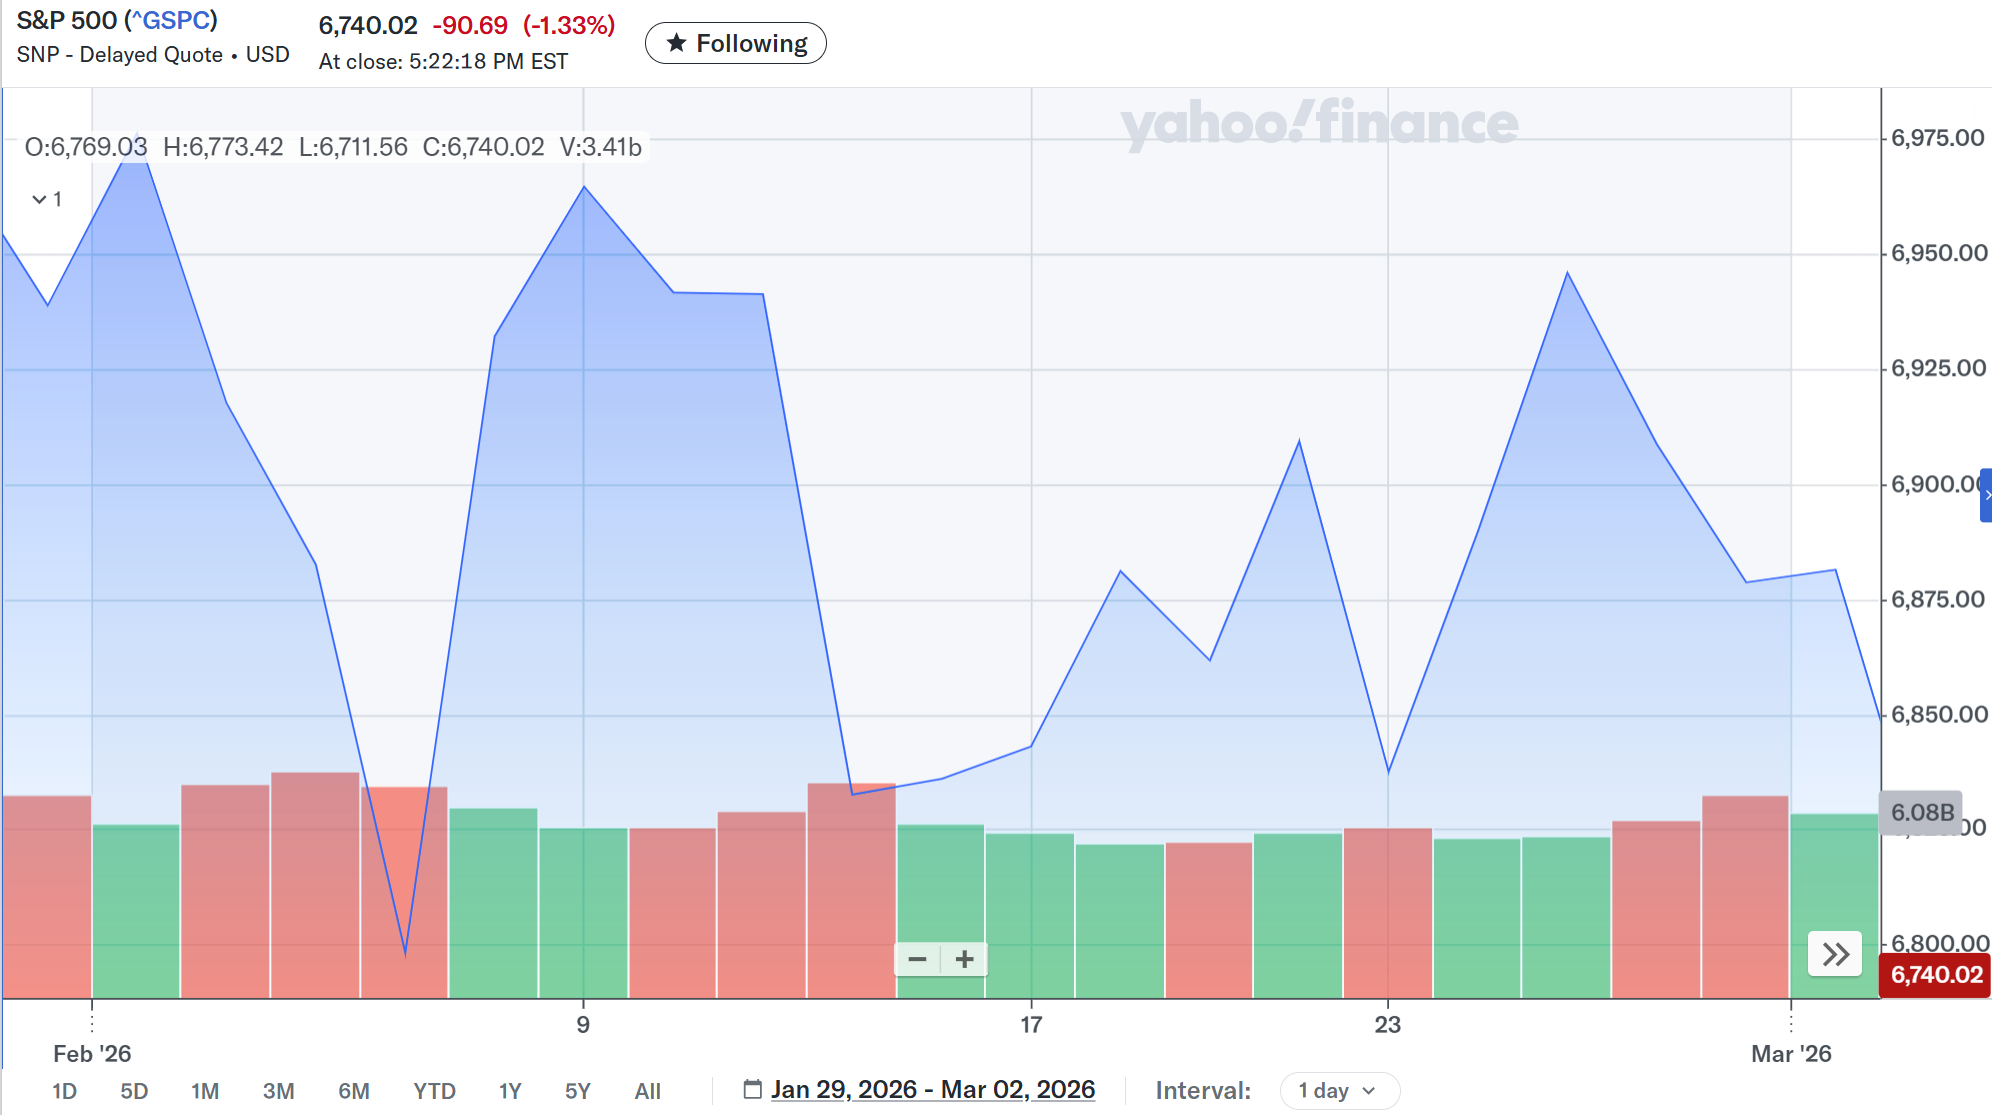Viewport: 1992px width, 1115px height.
Task: Click the calendar icon beside date range
Action: pos(752,1089)
